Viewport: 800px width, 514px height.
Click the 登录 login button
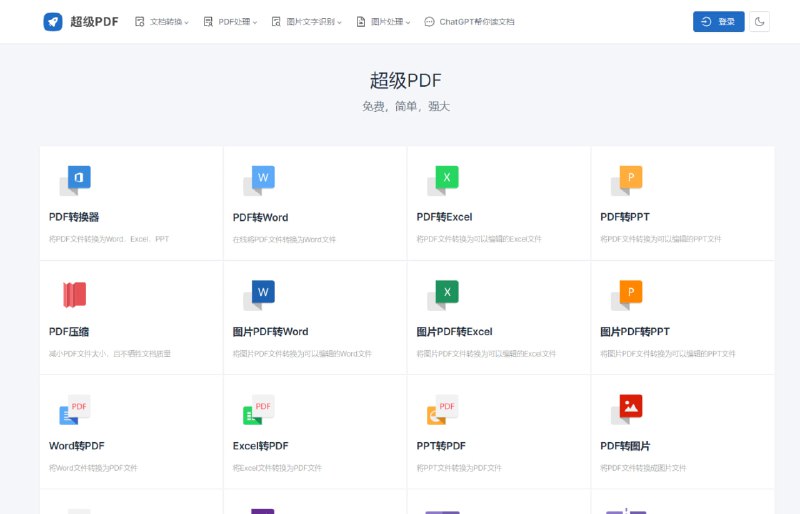718,21
